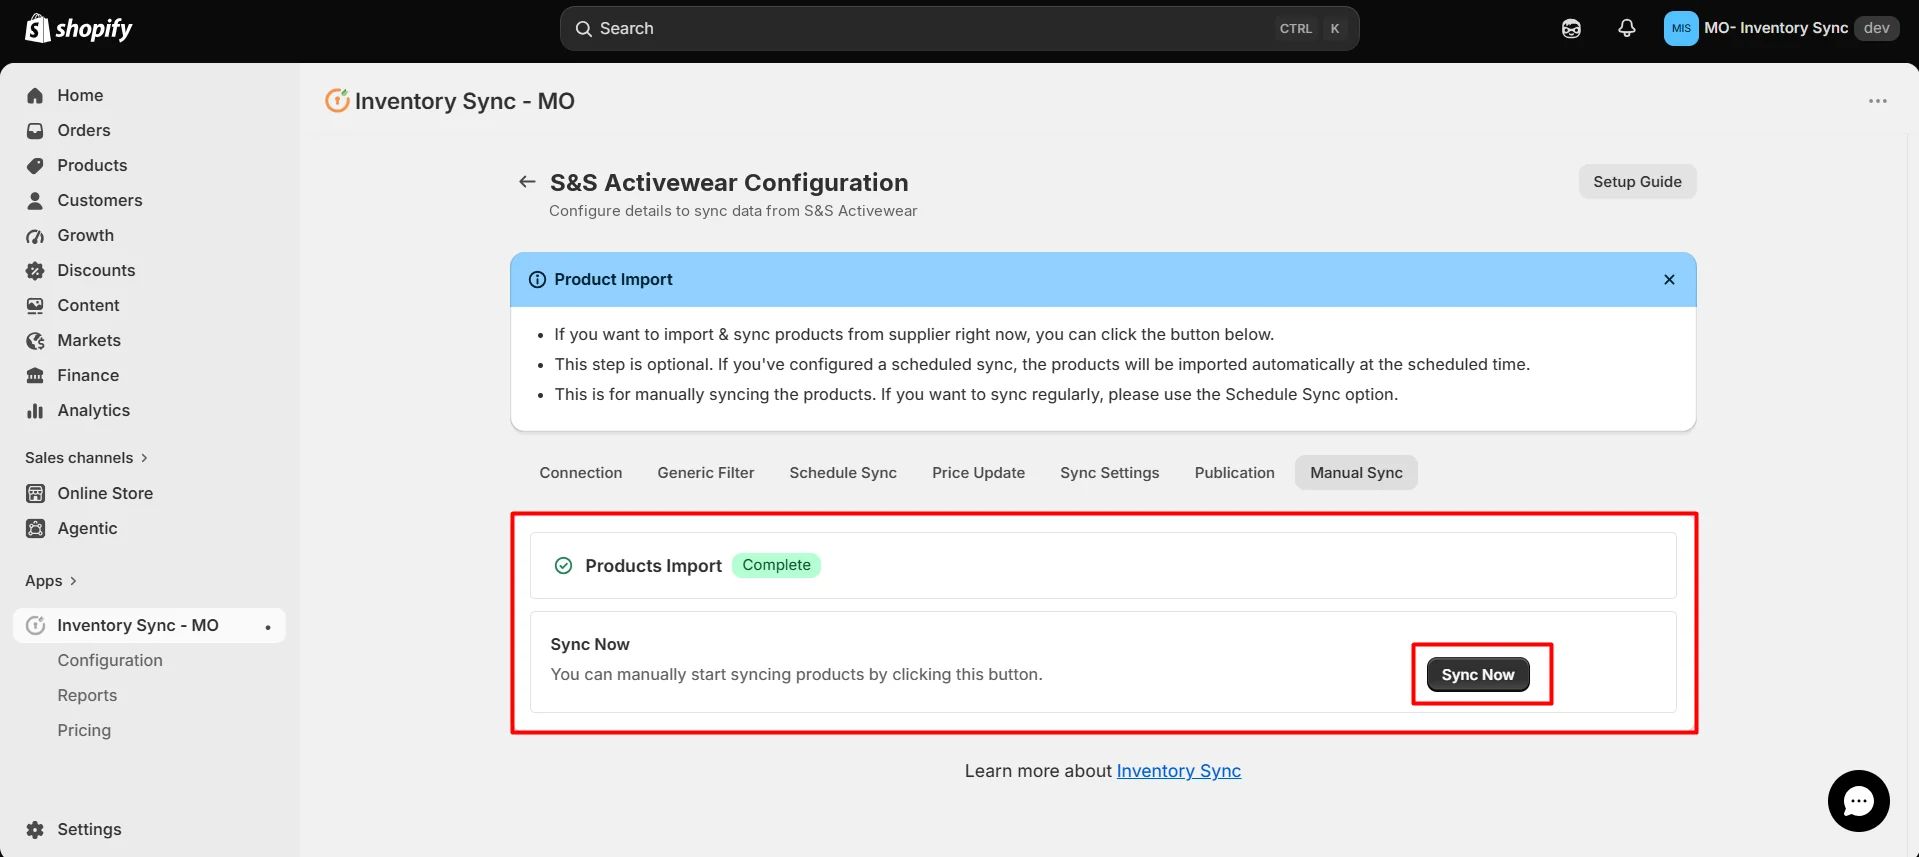This screenshot has width=1919, height=857.
Task: Click the Settings gear icon
Action: (35, 829)
